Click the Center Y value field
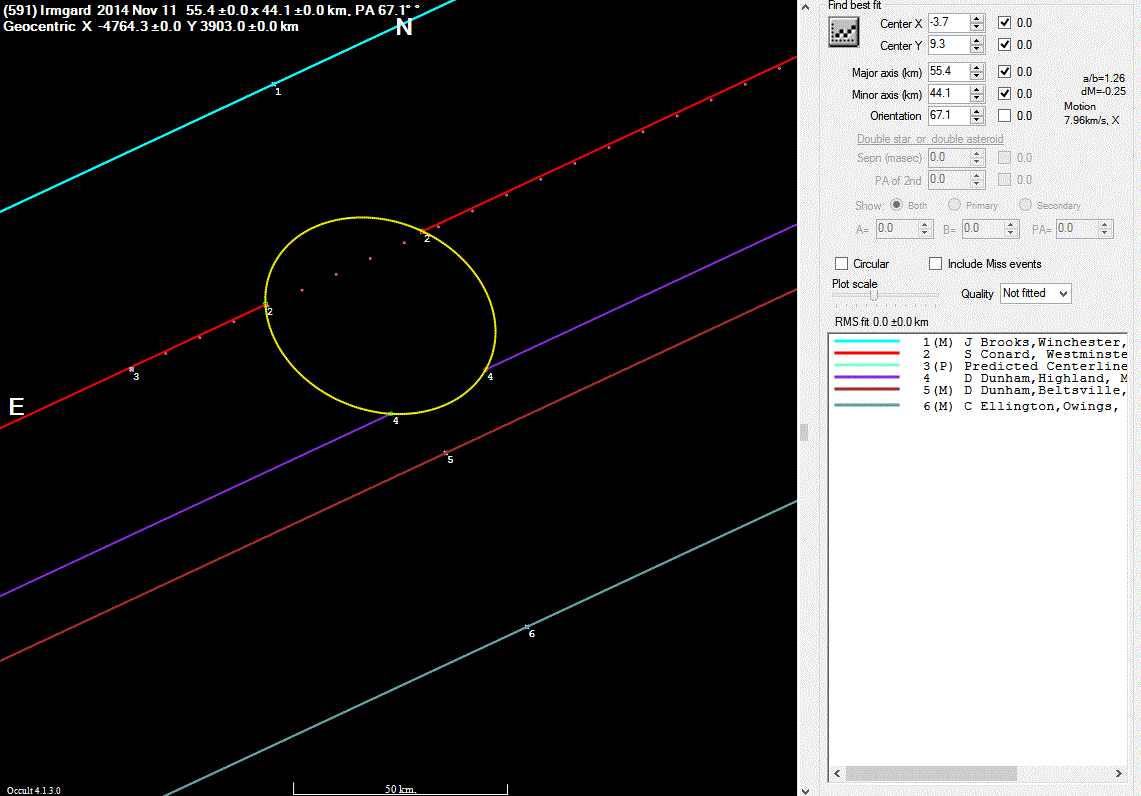 coord(949,44)
